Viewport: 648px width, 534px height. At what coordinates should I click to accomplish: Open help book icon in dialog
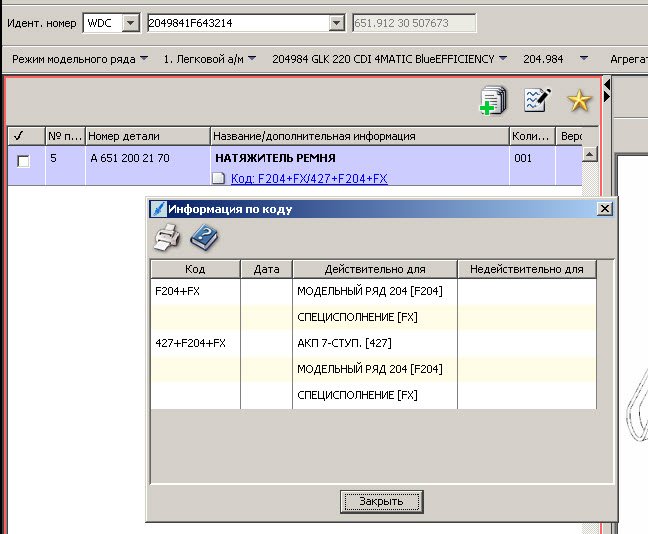coord(204,237)
